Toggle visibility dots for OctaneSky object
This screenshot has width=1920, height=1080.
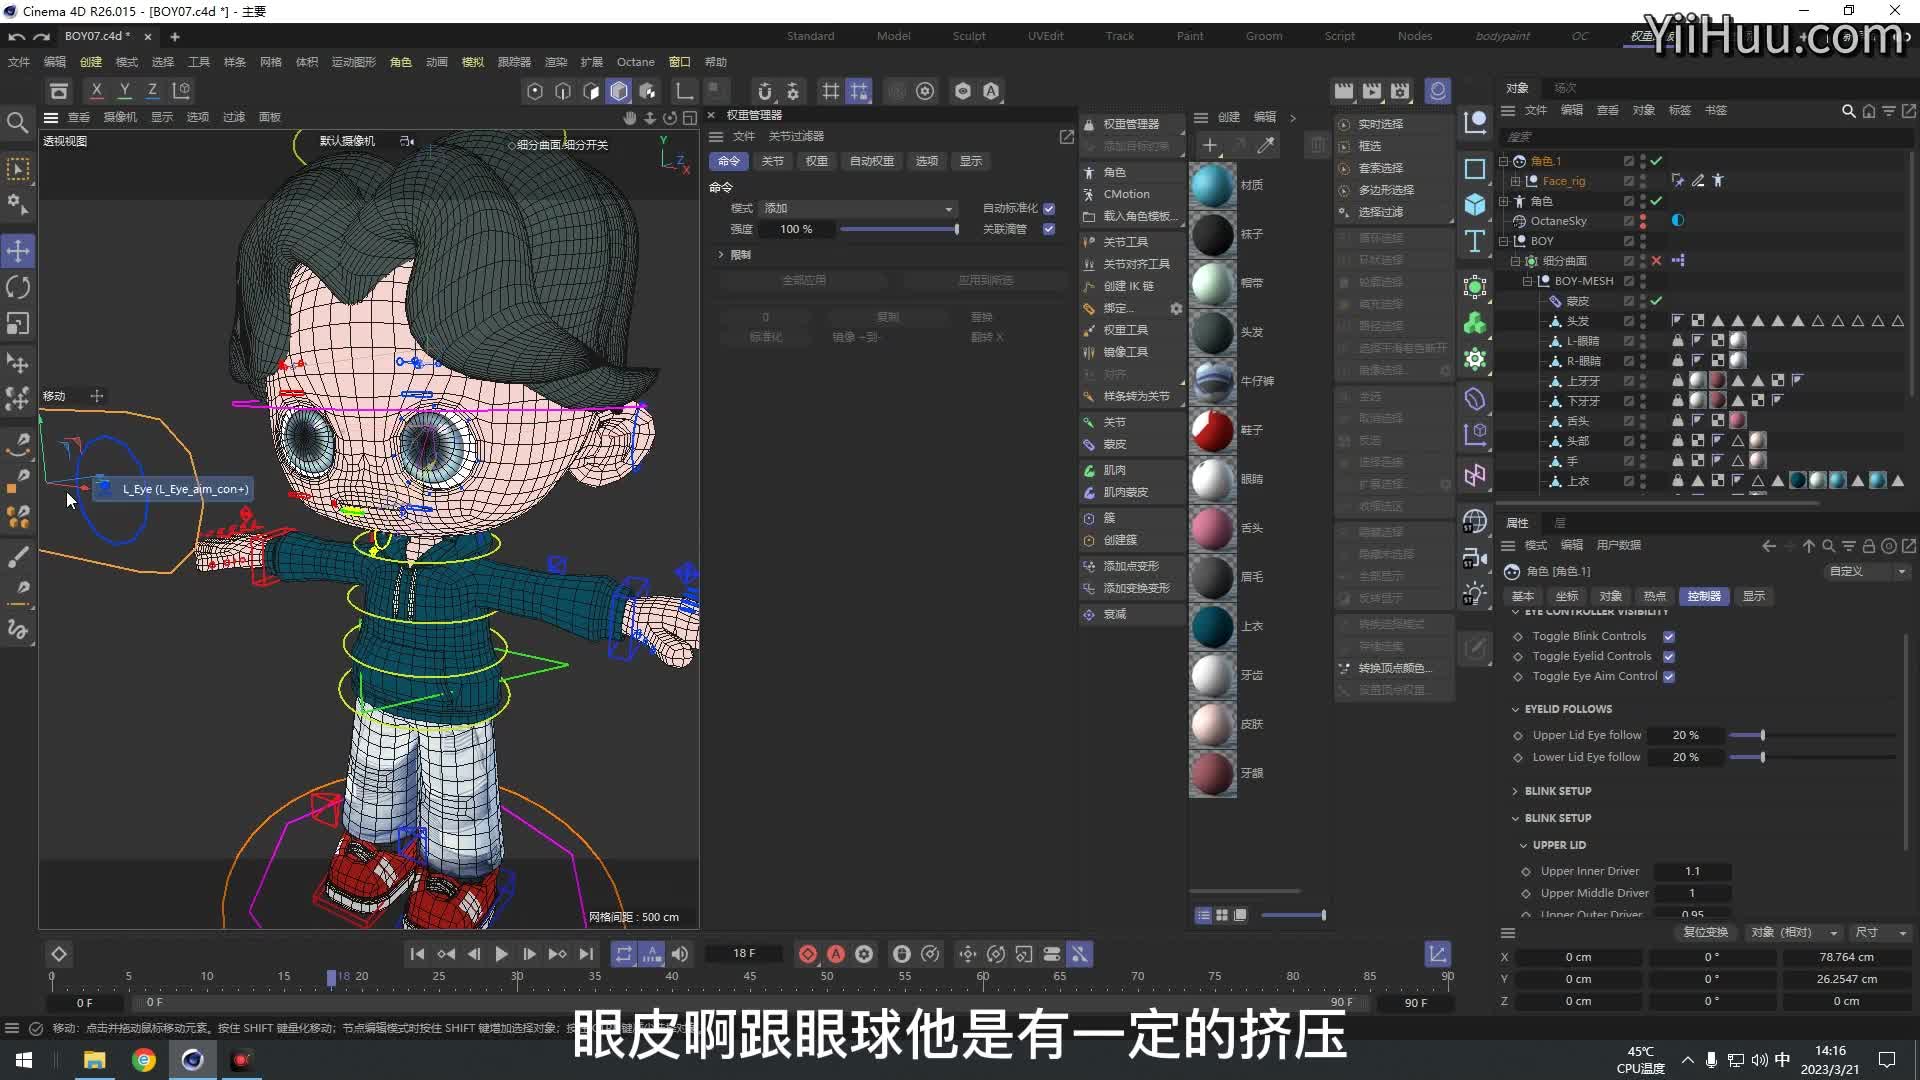point(1642,221)
